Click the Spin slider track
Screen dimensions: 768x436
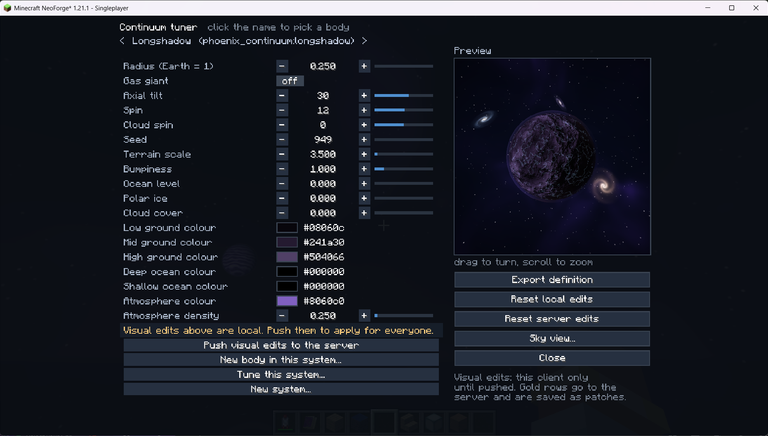404,110
